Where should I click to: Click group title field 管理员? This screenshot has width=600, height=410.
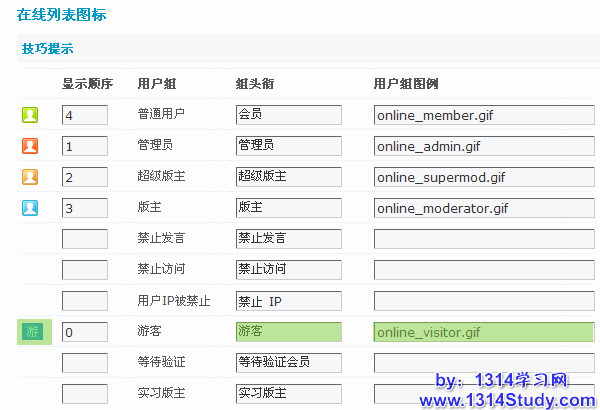point(288,147)
